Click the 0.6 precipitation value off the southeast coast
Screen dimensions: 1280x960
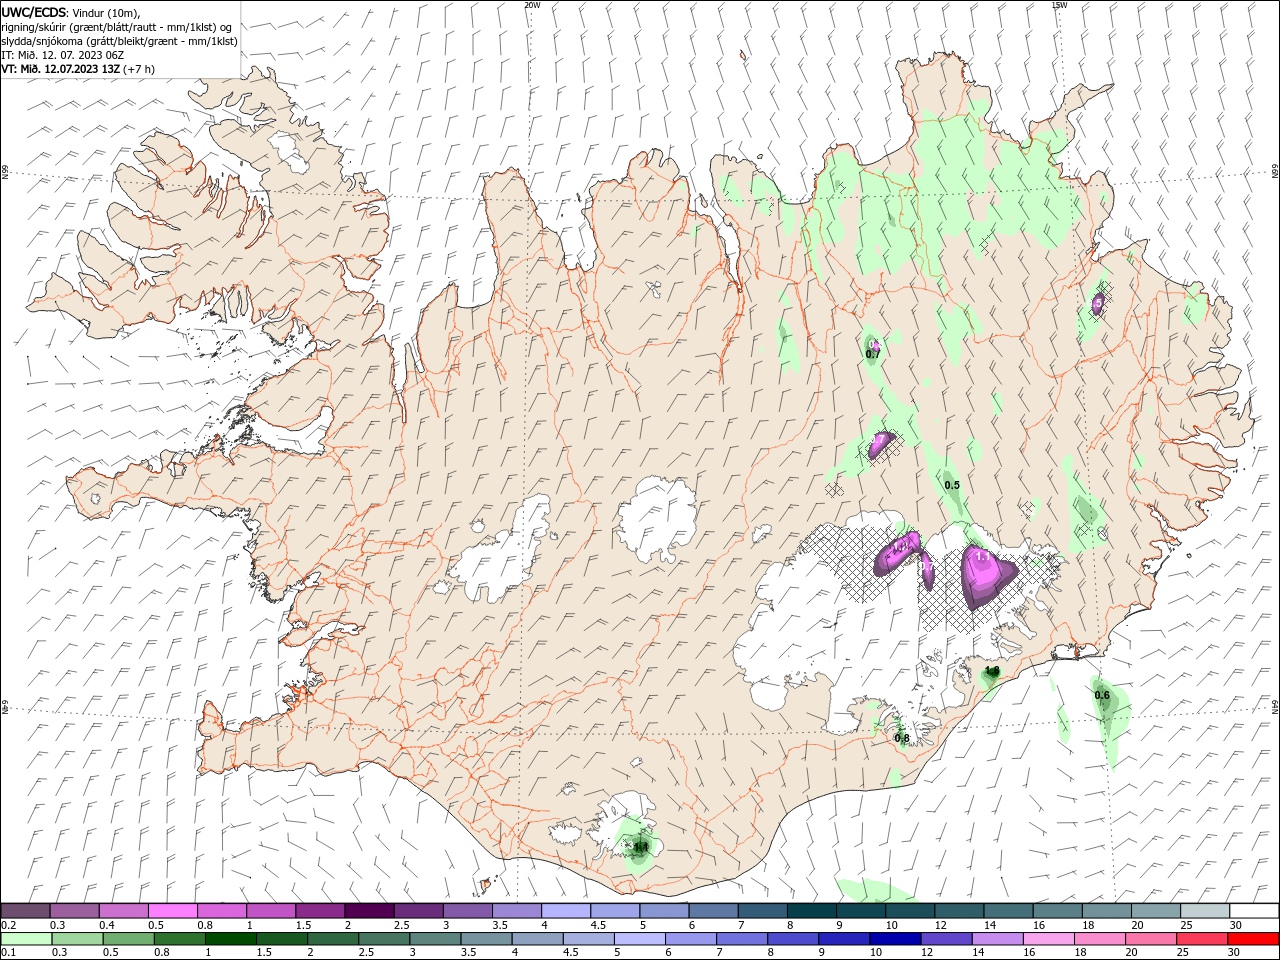click(1102, 695)
